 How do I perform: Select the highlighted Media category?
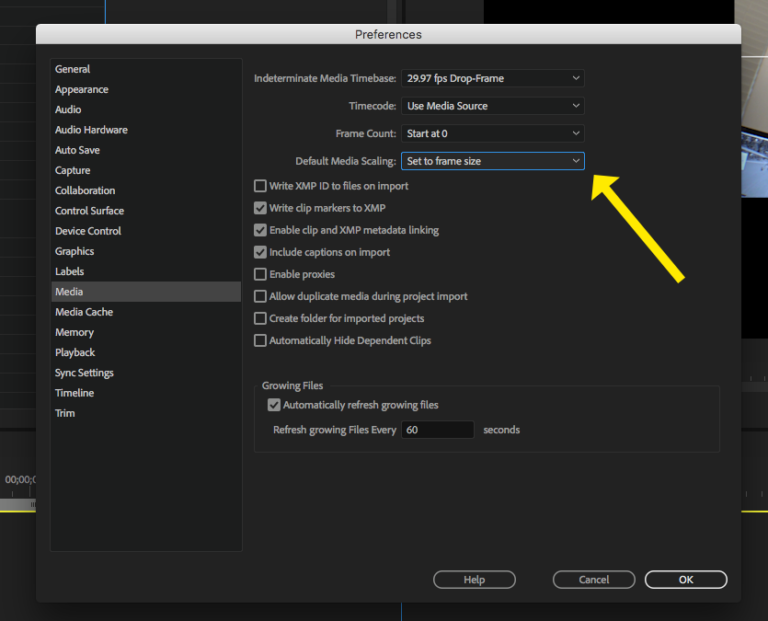point(146,291)
